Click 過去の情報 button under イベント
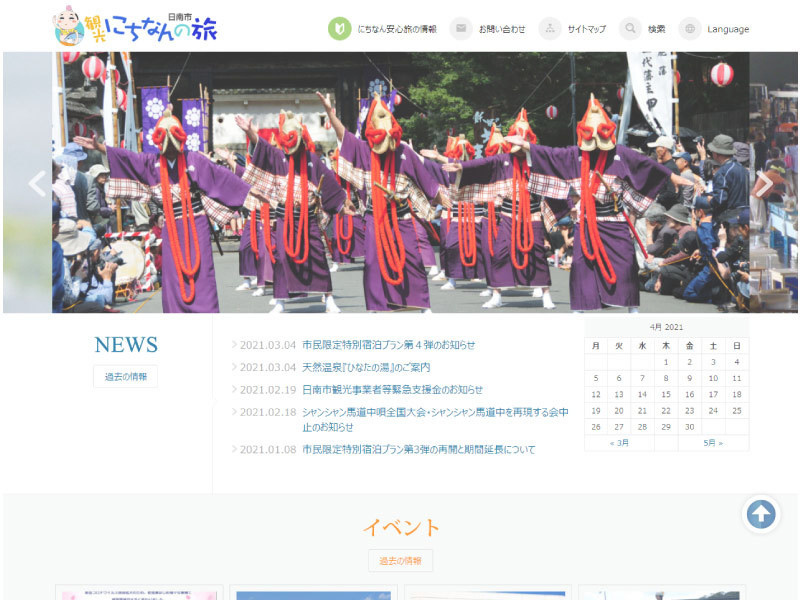This screenshot has height=600, width=800. pyautogui.click(x=400, y=561)
